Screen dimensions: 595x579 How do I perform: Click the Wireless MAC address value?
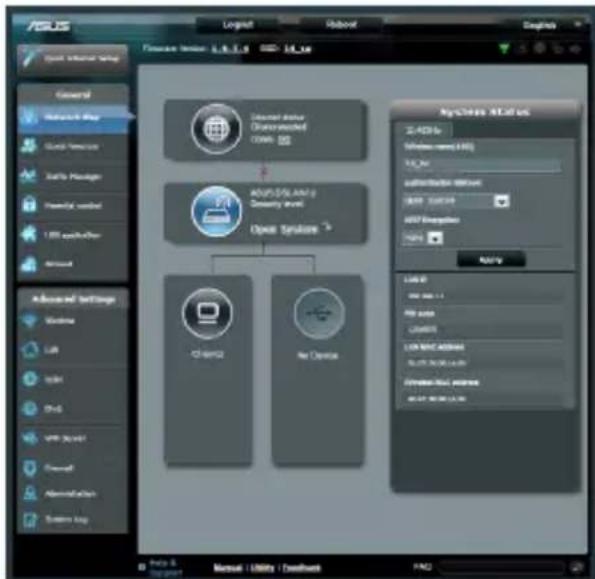click(483, 399)
